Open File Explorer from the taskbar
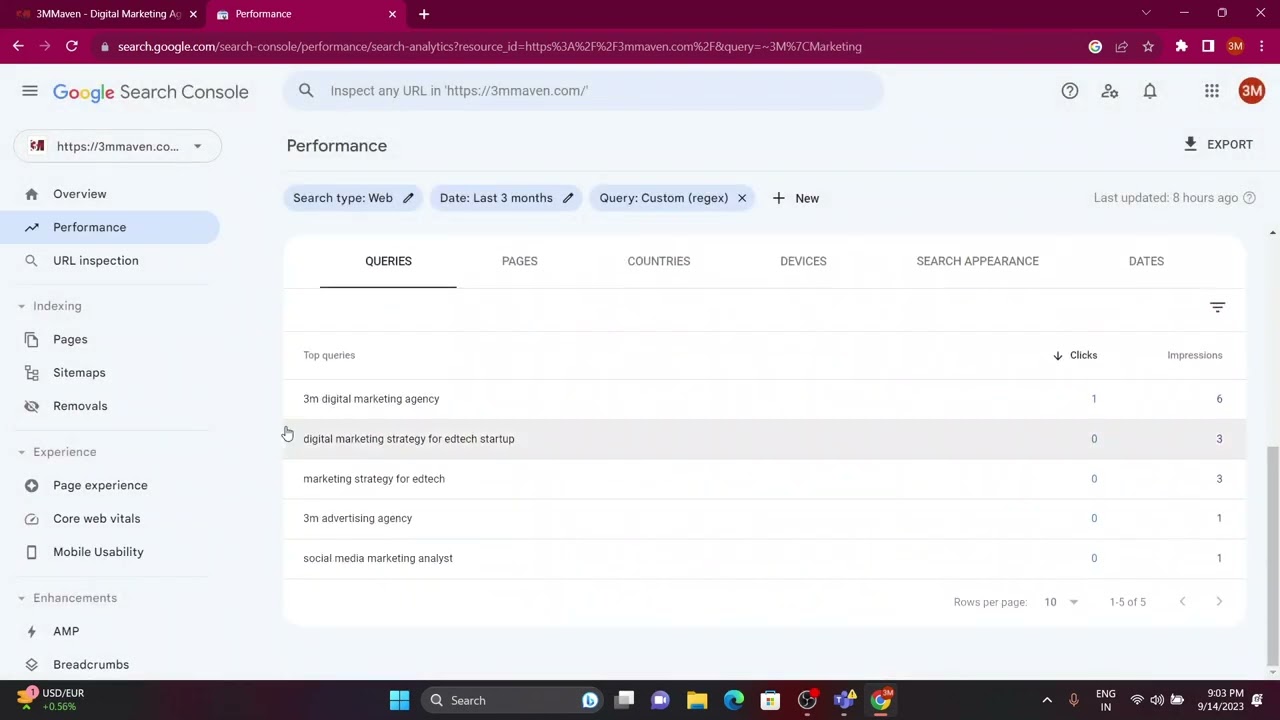The height and width of the screenshot is (720, 1280). [697, 700]
